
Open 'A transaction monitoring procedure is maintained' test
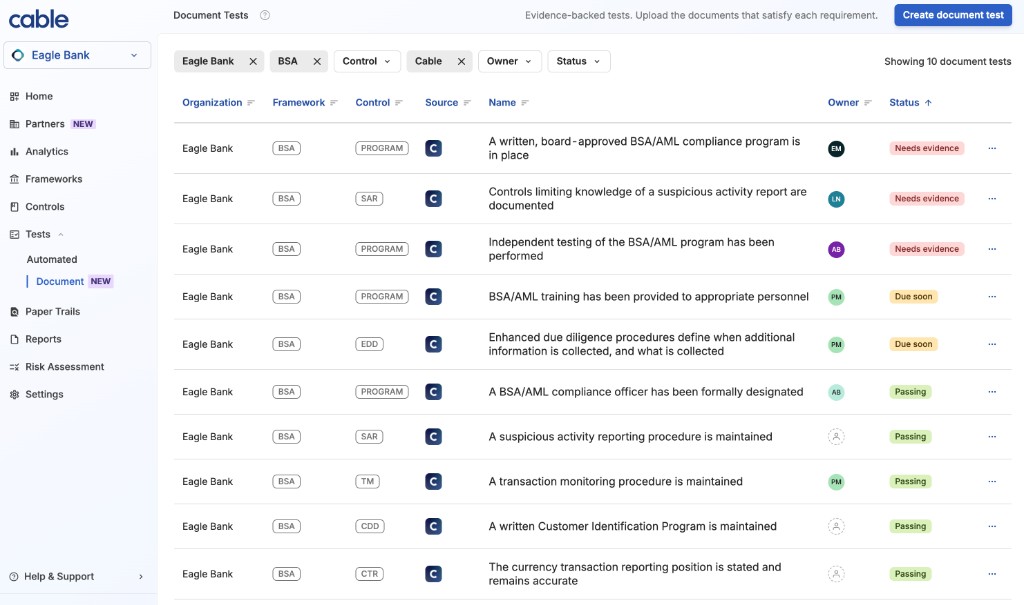coord(615,482)
